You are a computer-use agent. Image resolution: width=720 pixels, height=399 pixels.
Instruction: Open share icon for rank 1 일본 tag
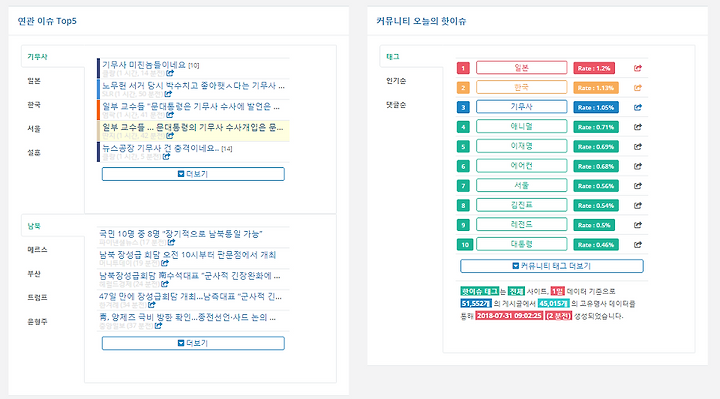pos(637,68)
